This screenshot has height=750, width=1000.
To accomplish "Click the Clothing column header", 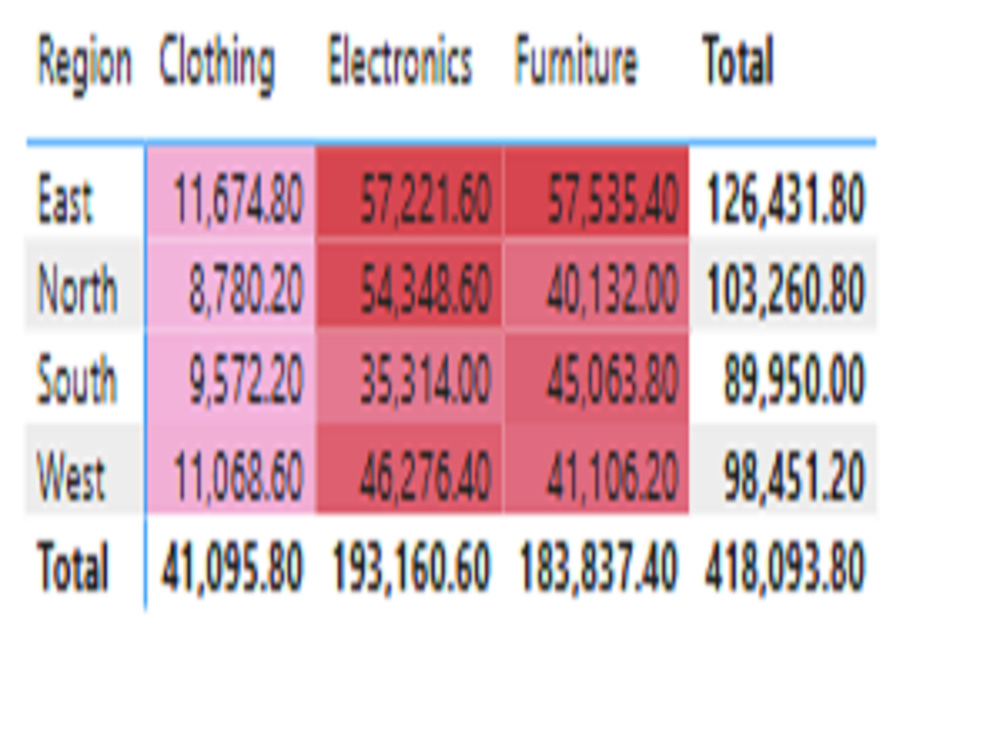I will [x=217, y=64].
